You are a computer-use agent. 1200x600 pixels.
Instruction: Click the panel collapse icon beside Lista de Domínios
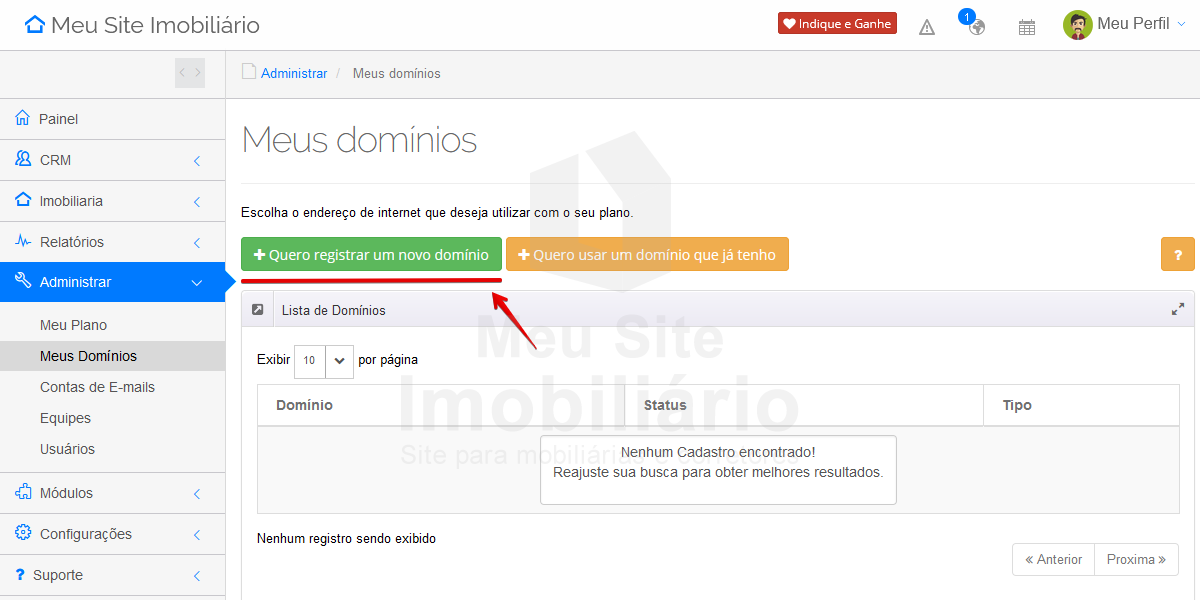coord(258,310)
